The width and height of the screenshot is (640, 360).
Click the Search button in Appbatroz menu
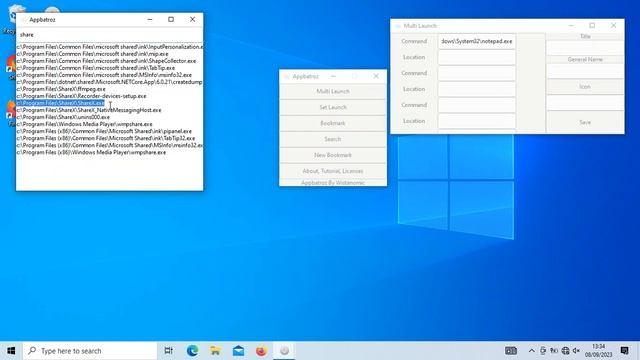tap(333, 139)
